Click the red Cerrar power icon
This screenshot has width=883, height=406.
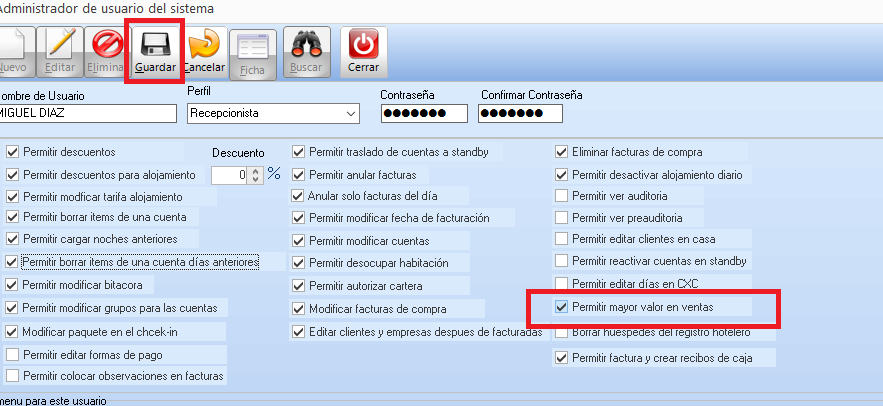click(x=363, y=46)
